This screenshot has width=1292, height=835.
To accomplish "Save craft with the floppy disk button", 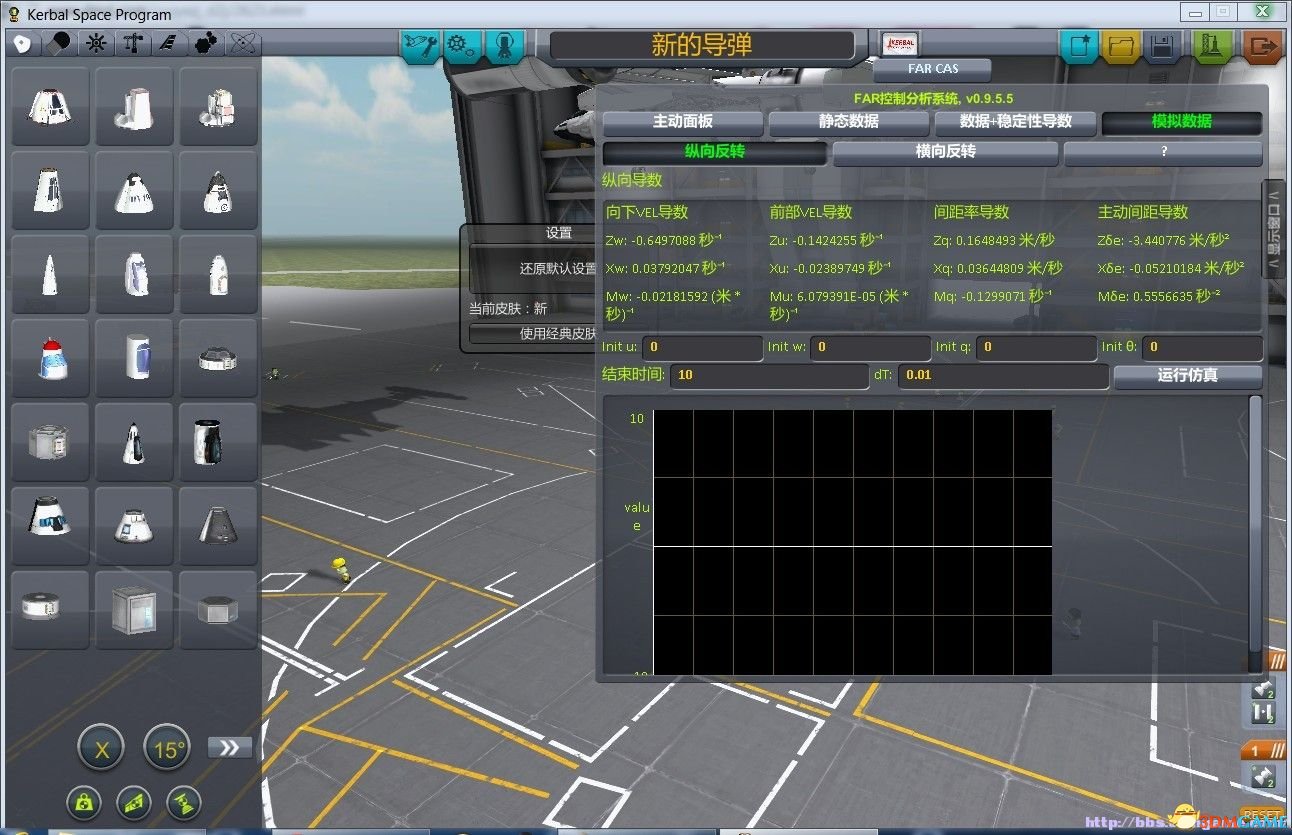I will 1162,46.
